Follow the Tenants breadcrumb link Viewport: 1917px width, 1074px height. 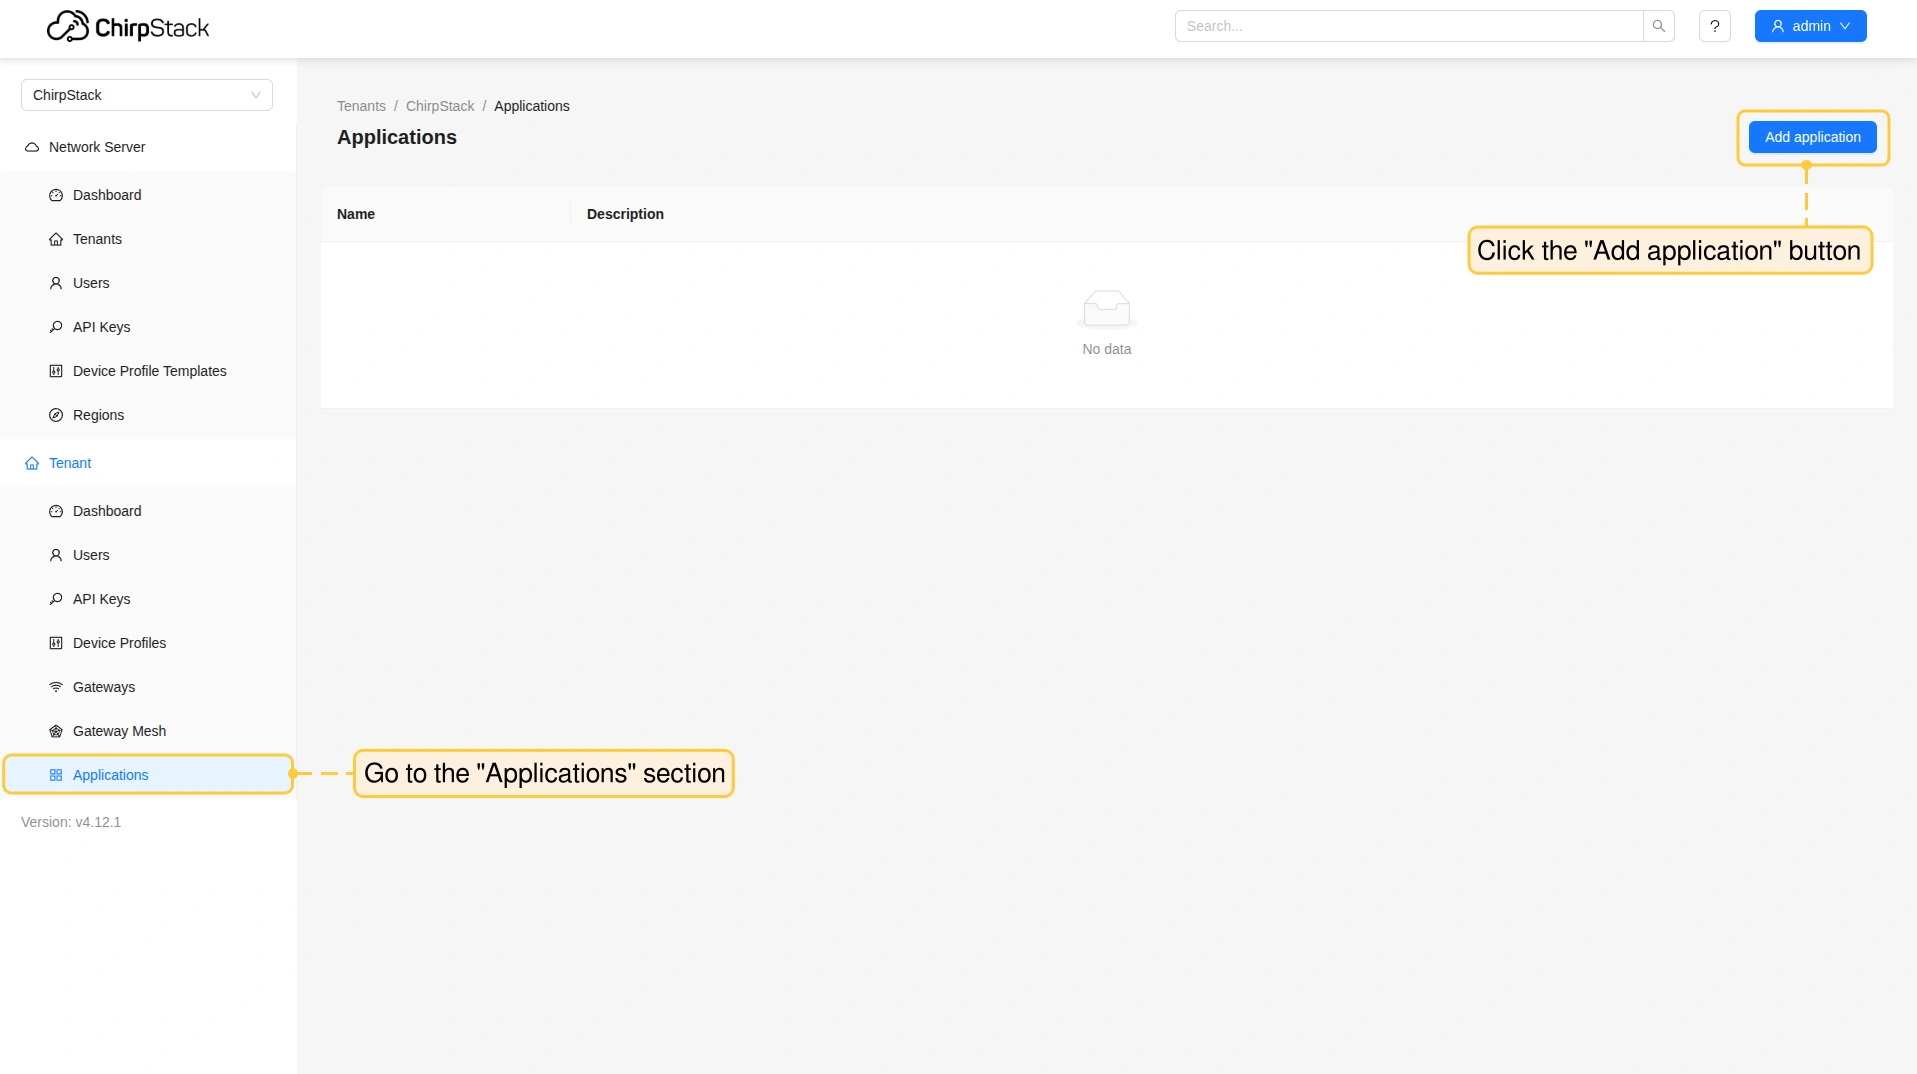click(361, 106)
